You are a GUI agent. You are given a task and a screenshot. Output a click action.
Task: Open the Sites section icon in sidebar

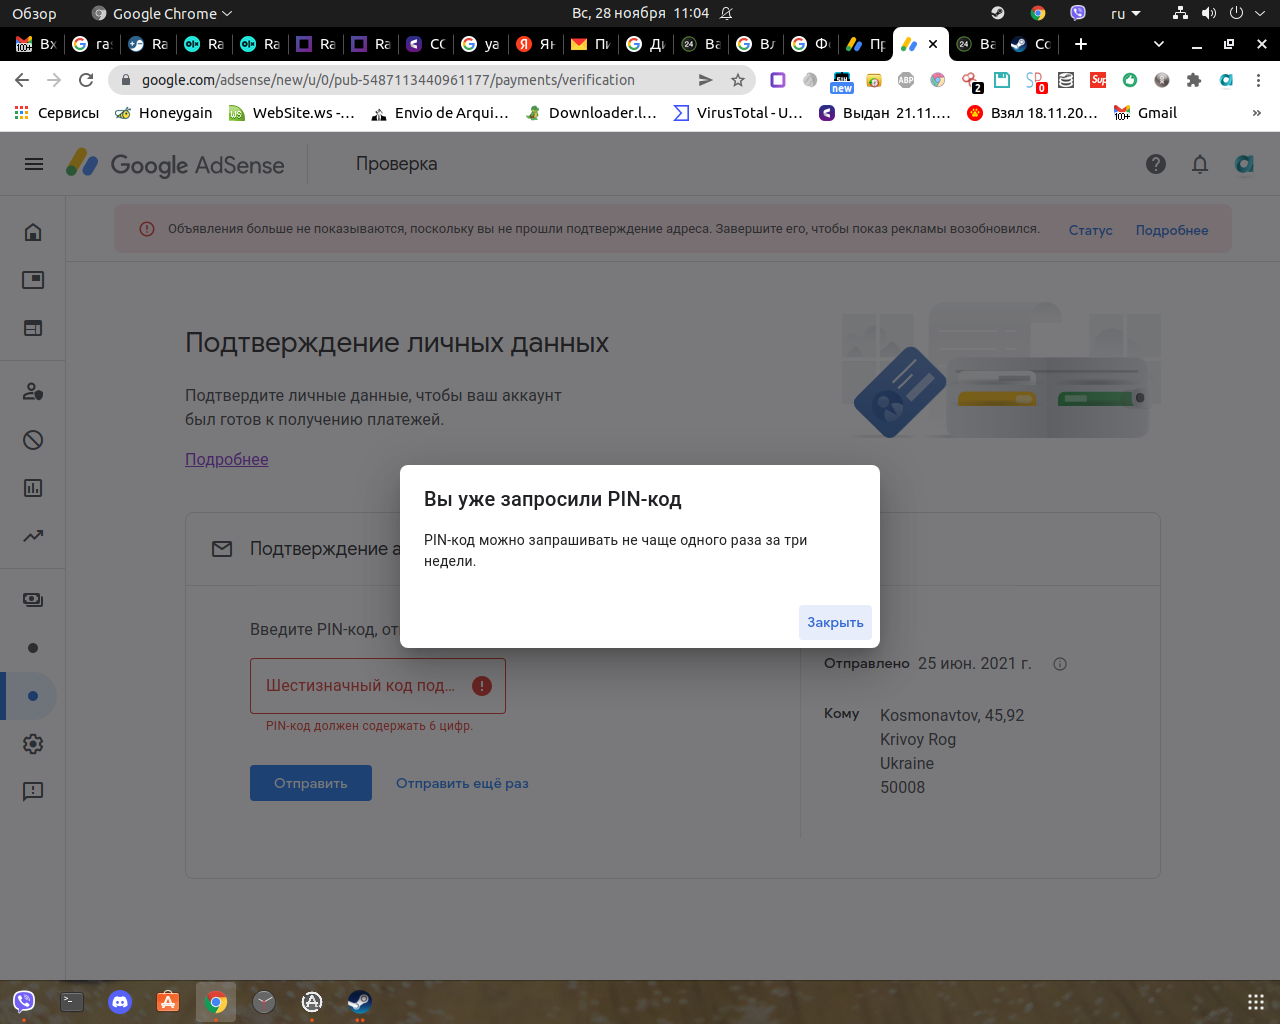(33, 328)
